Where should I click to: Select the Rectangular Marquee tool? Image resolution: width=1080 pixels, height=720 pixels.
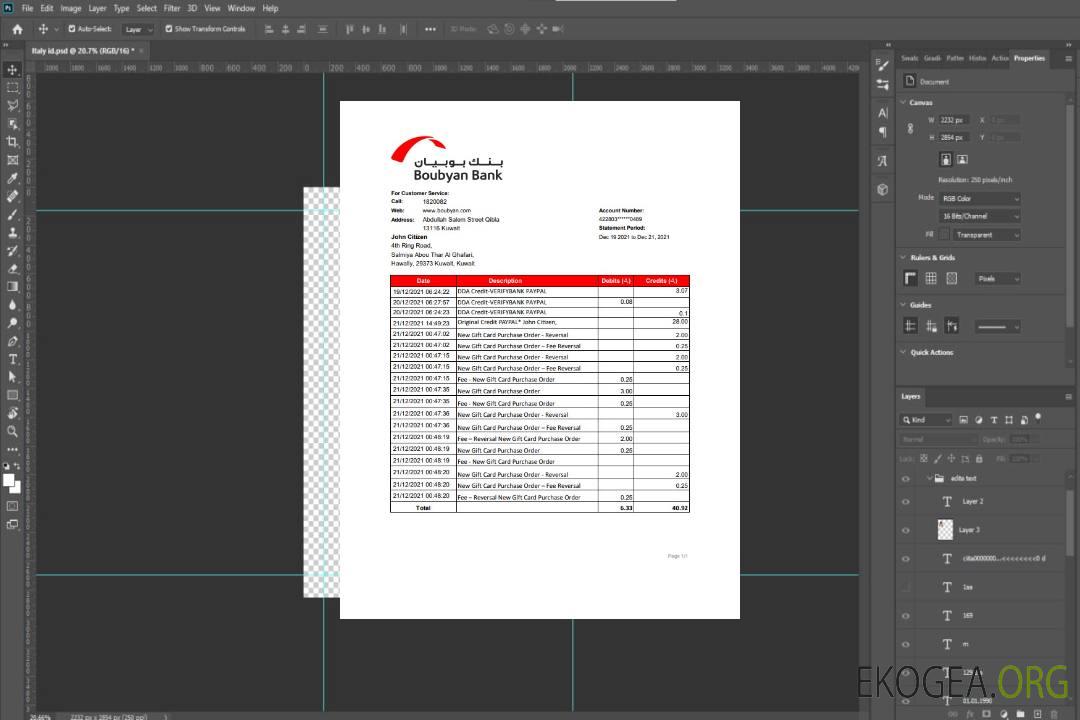[12, 88]
